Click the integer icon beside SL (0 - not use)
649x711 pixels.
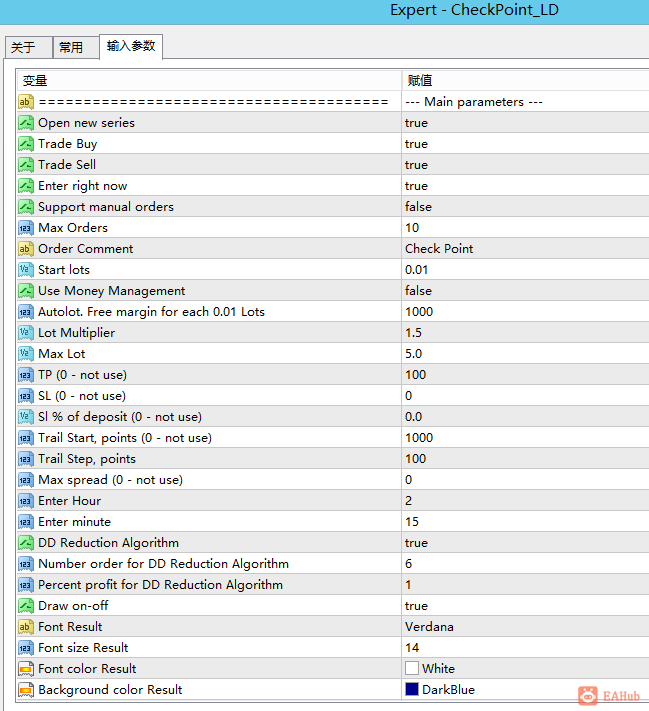click(26, 396)
